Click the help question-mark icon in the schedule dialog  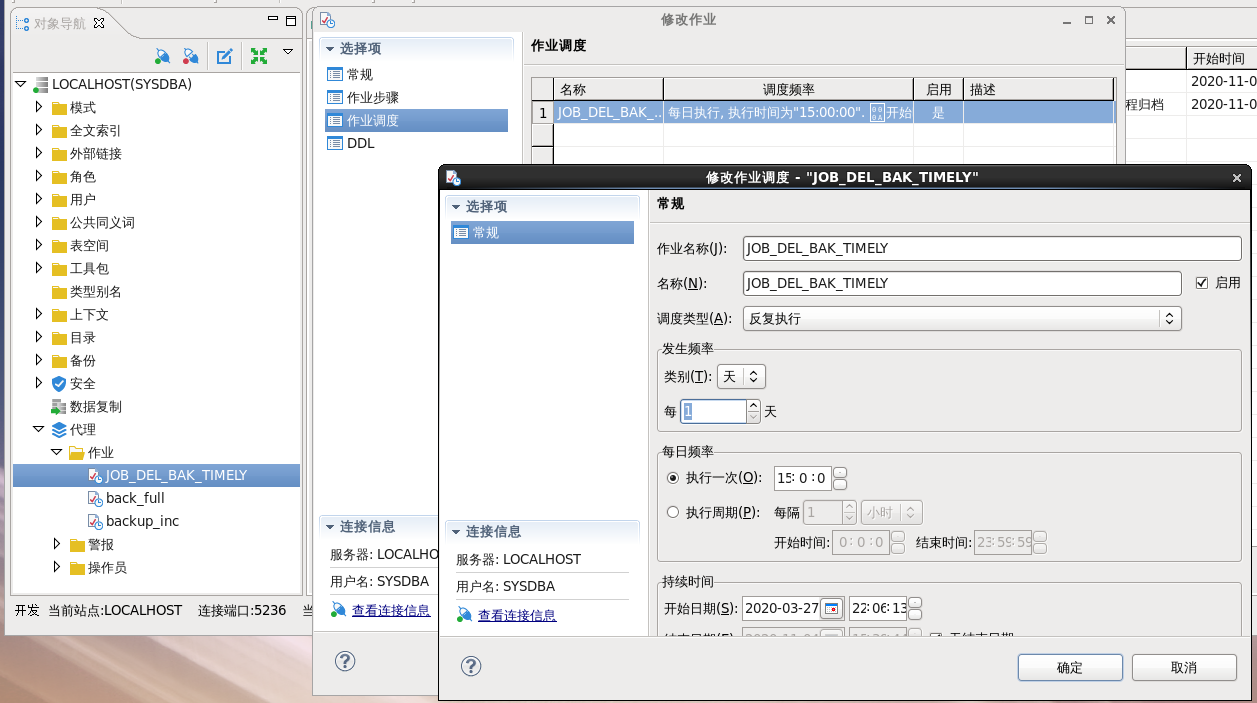coord(471,666)
